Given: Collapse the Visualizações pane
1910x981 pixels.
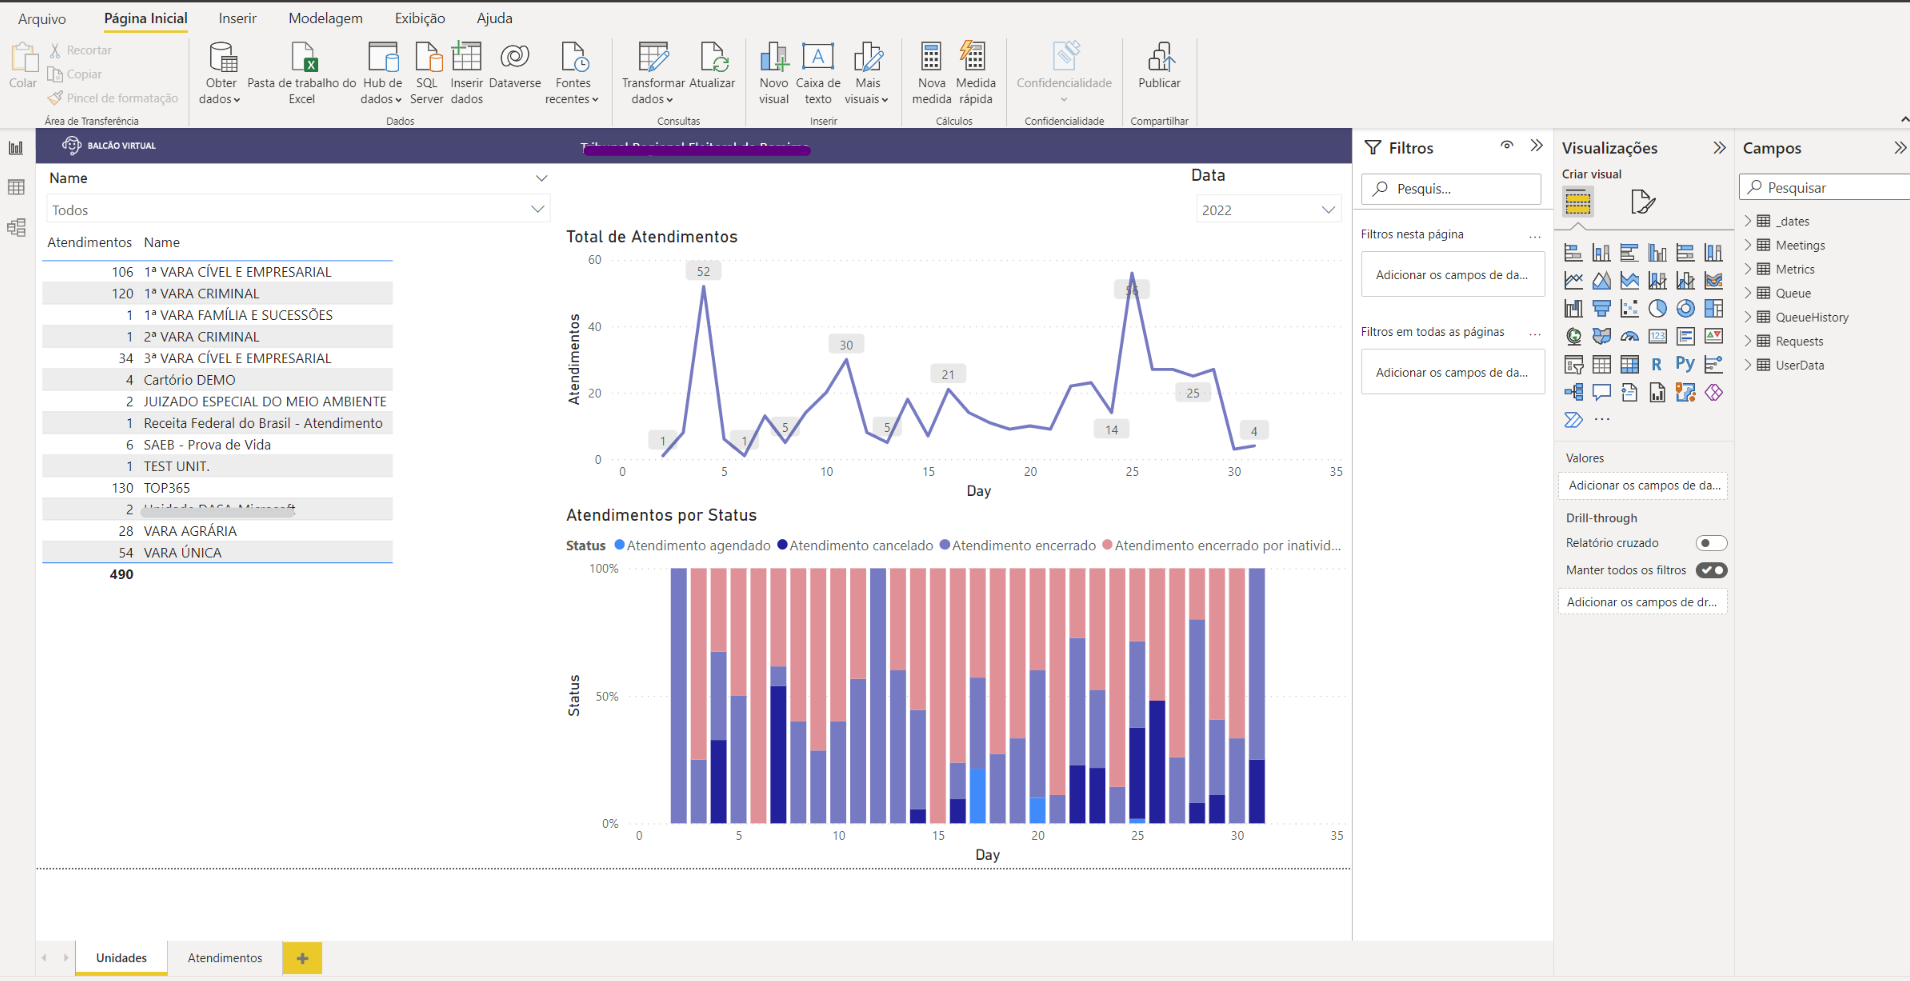Looking at the screenshot, I should click(1719, 147).
